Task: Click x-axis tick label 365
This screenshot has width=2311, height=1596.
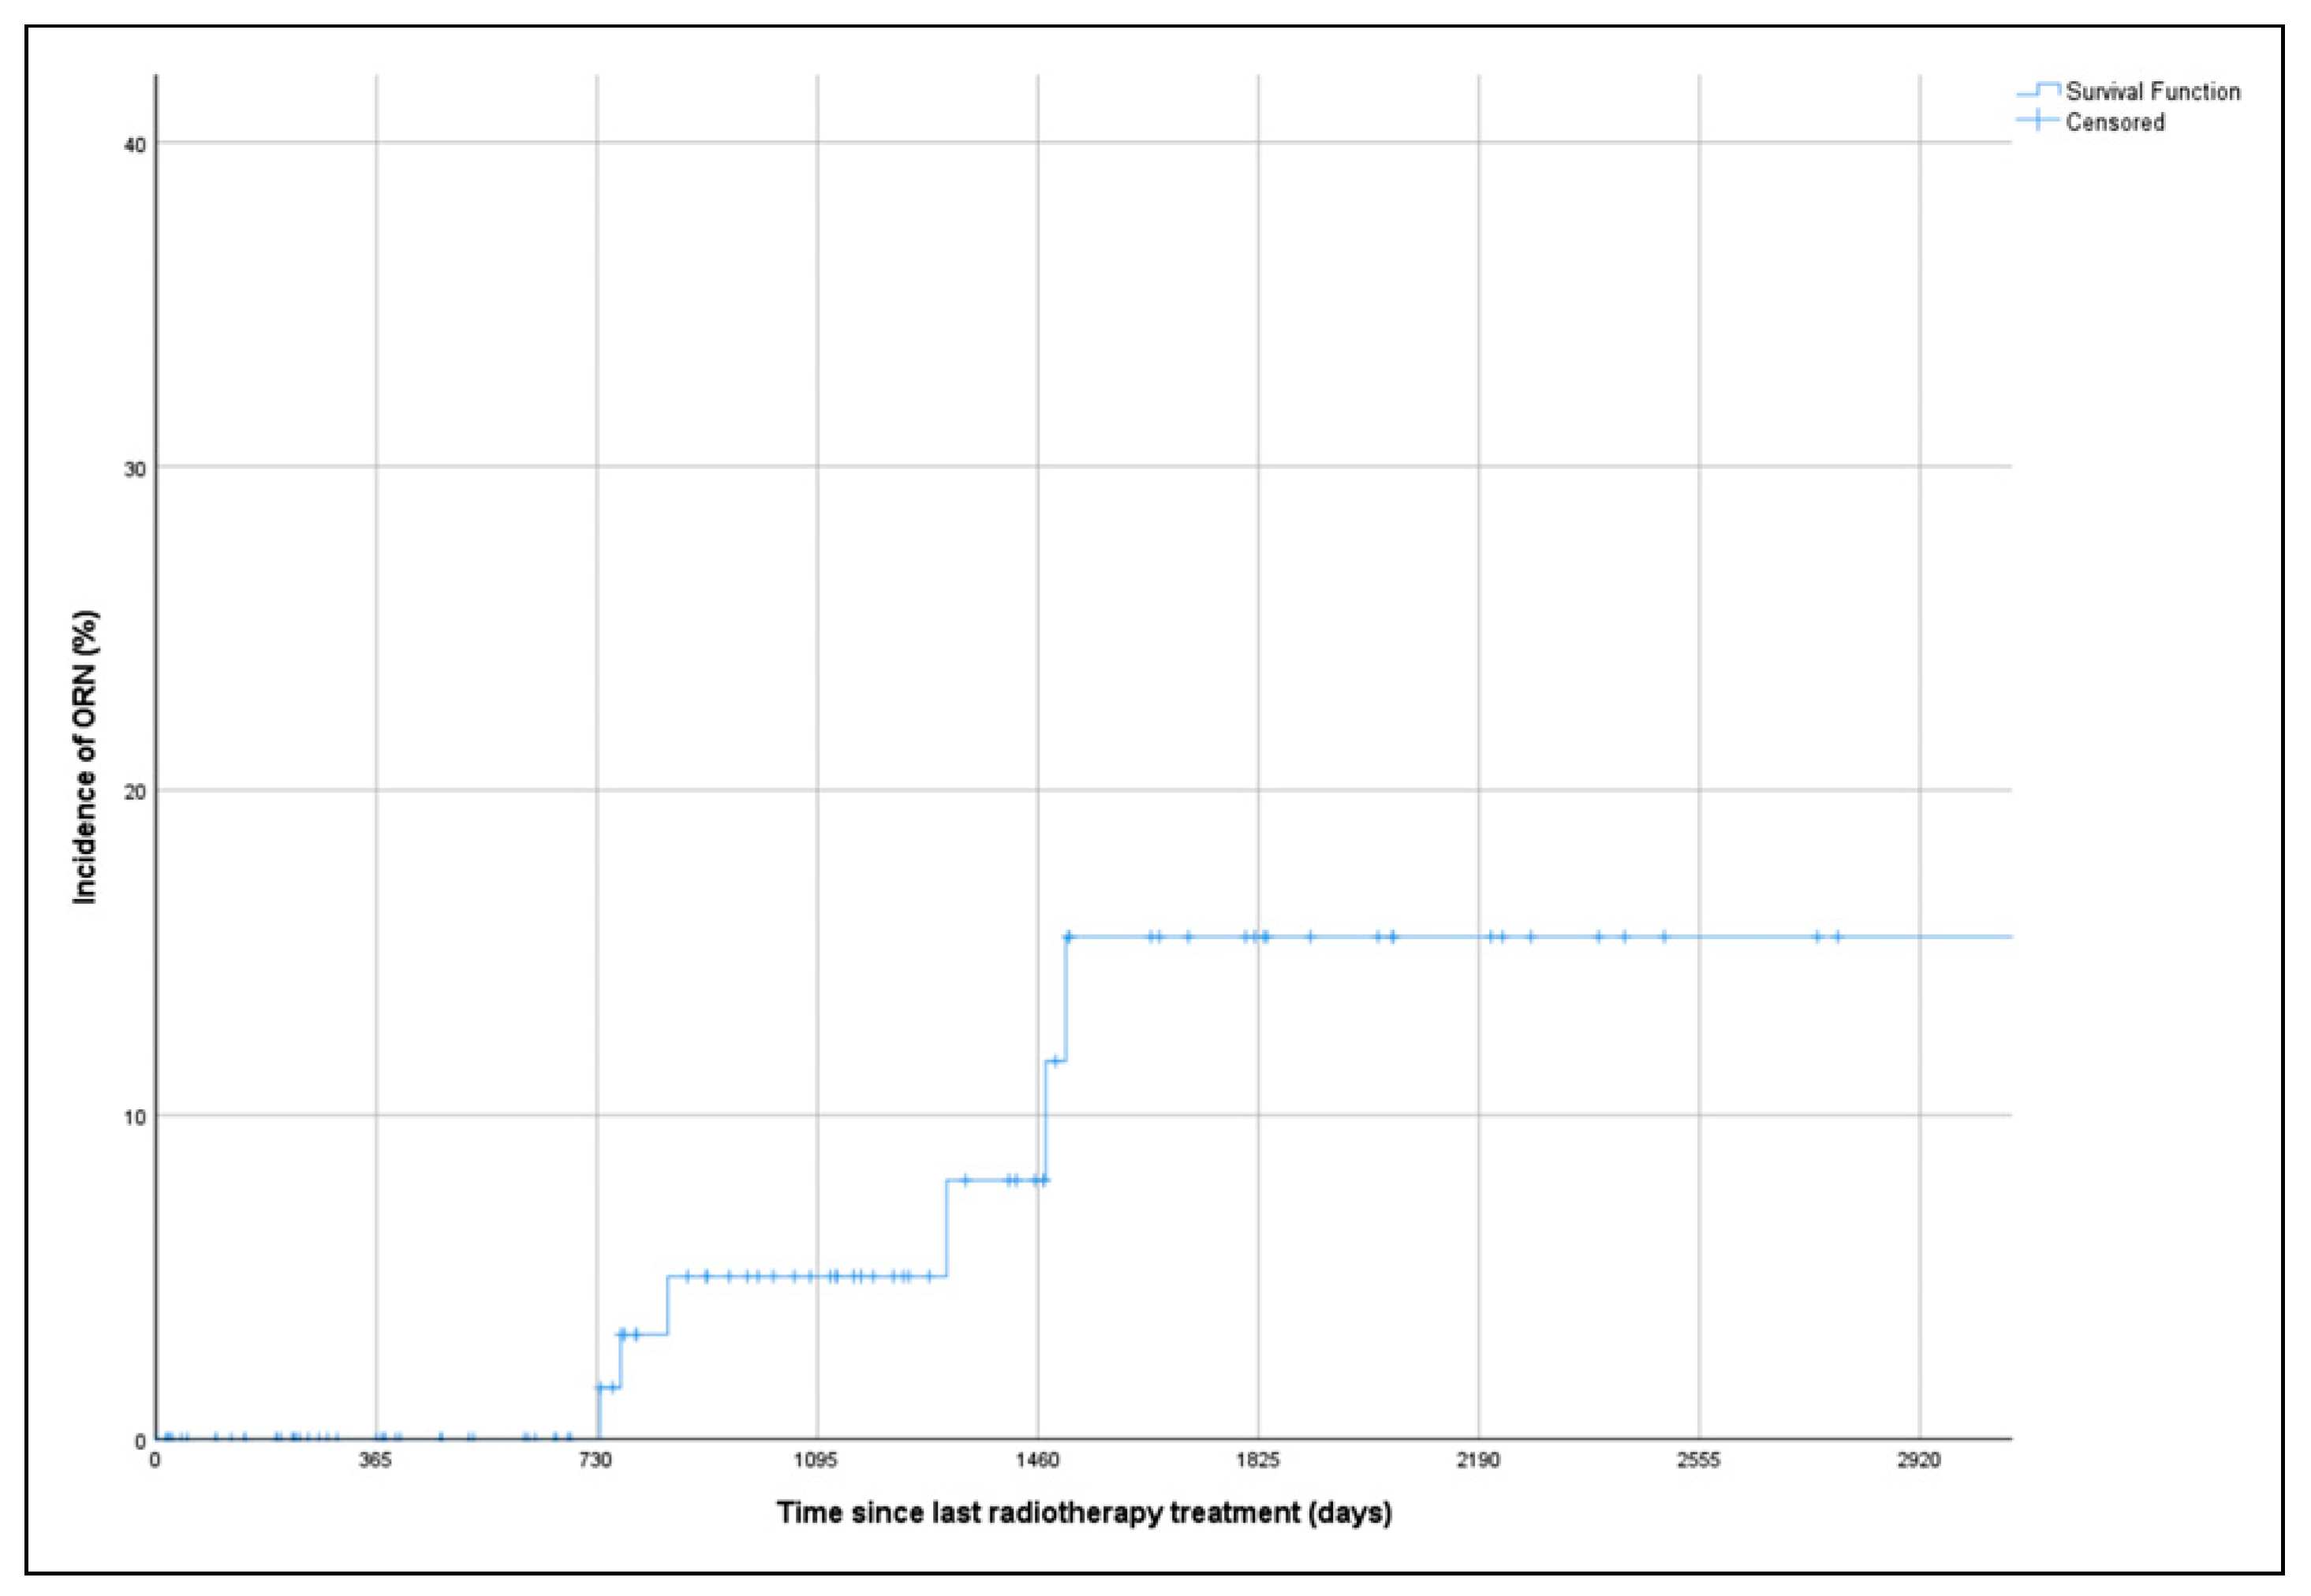Action: tap(374, 1461)
